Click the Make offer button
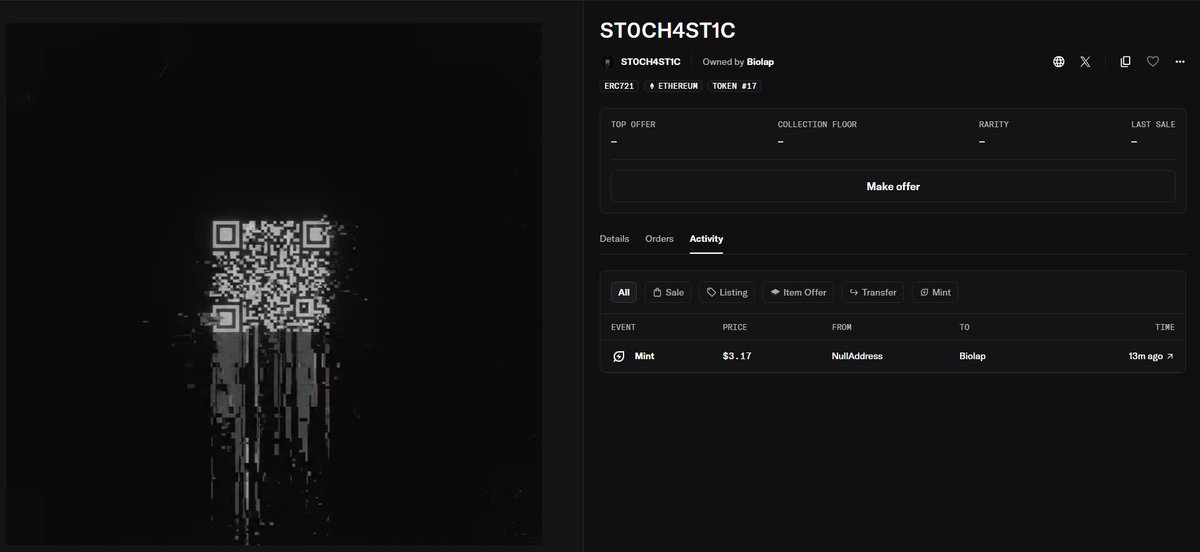 [893, 186]
